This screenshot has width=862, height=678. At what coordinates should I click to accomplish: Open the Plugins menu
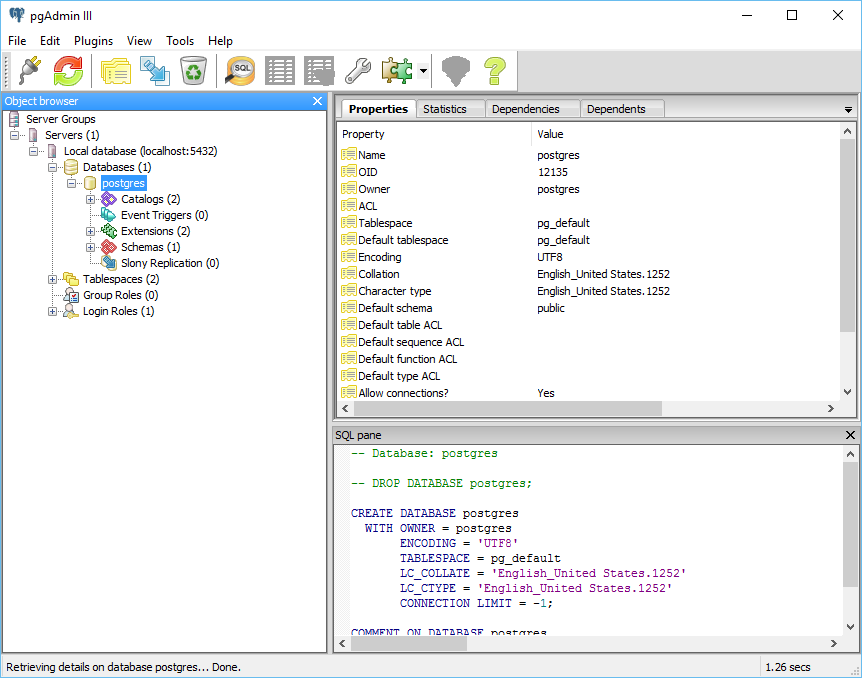coord(93,41)
